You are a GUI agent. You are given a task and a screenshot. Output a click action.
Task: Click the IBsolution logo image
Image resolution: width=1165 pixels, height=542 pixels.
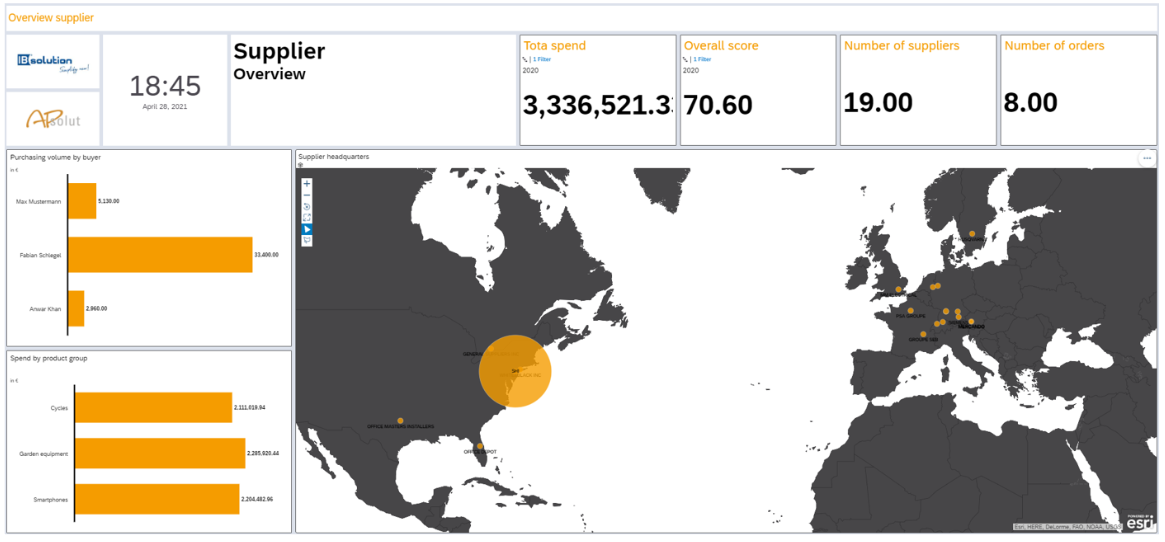point(53,61)
